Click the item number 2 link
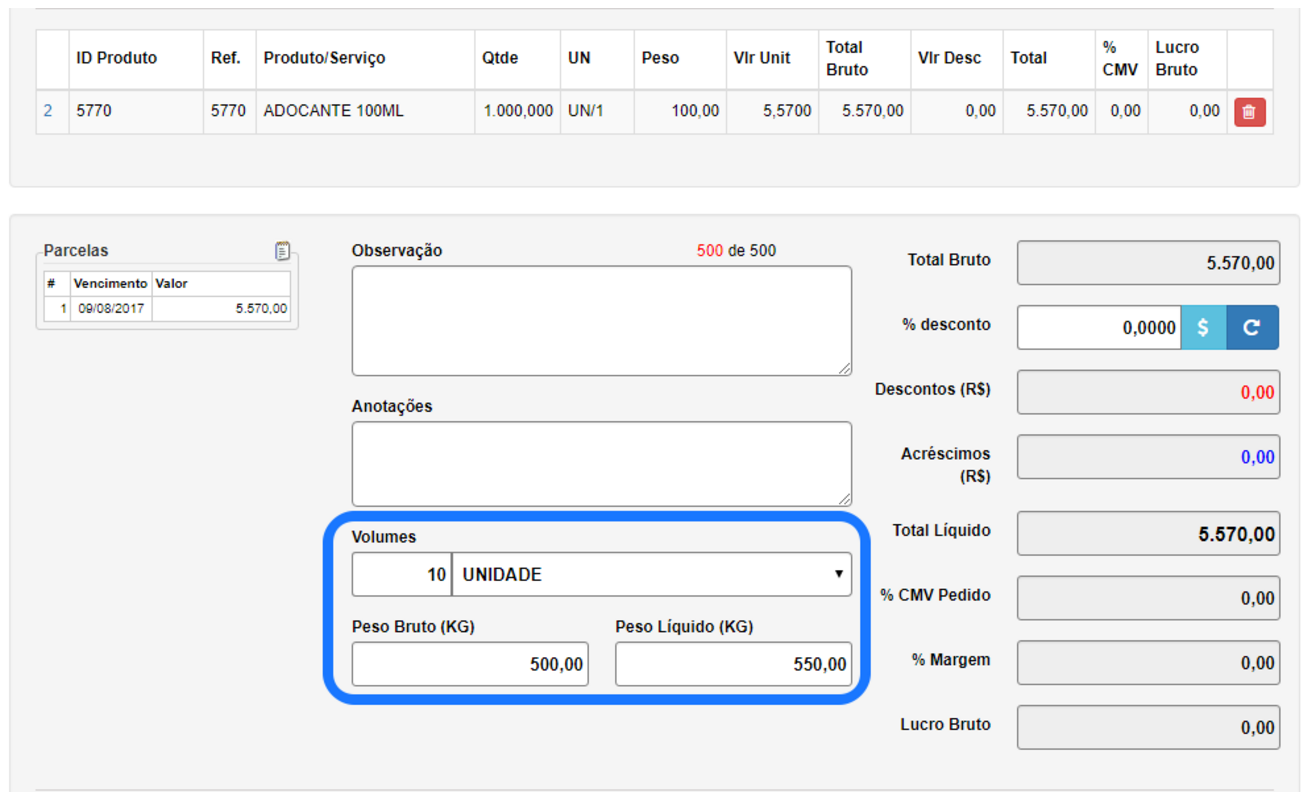This screenshot has width=1314, height=801. 48,111
